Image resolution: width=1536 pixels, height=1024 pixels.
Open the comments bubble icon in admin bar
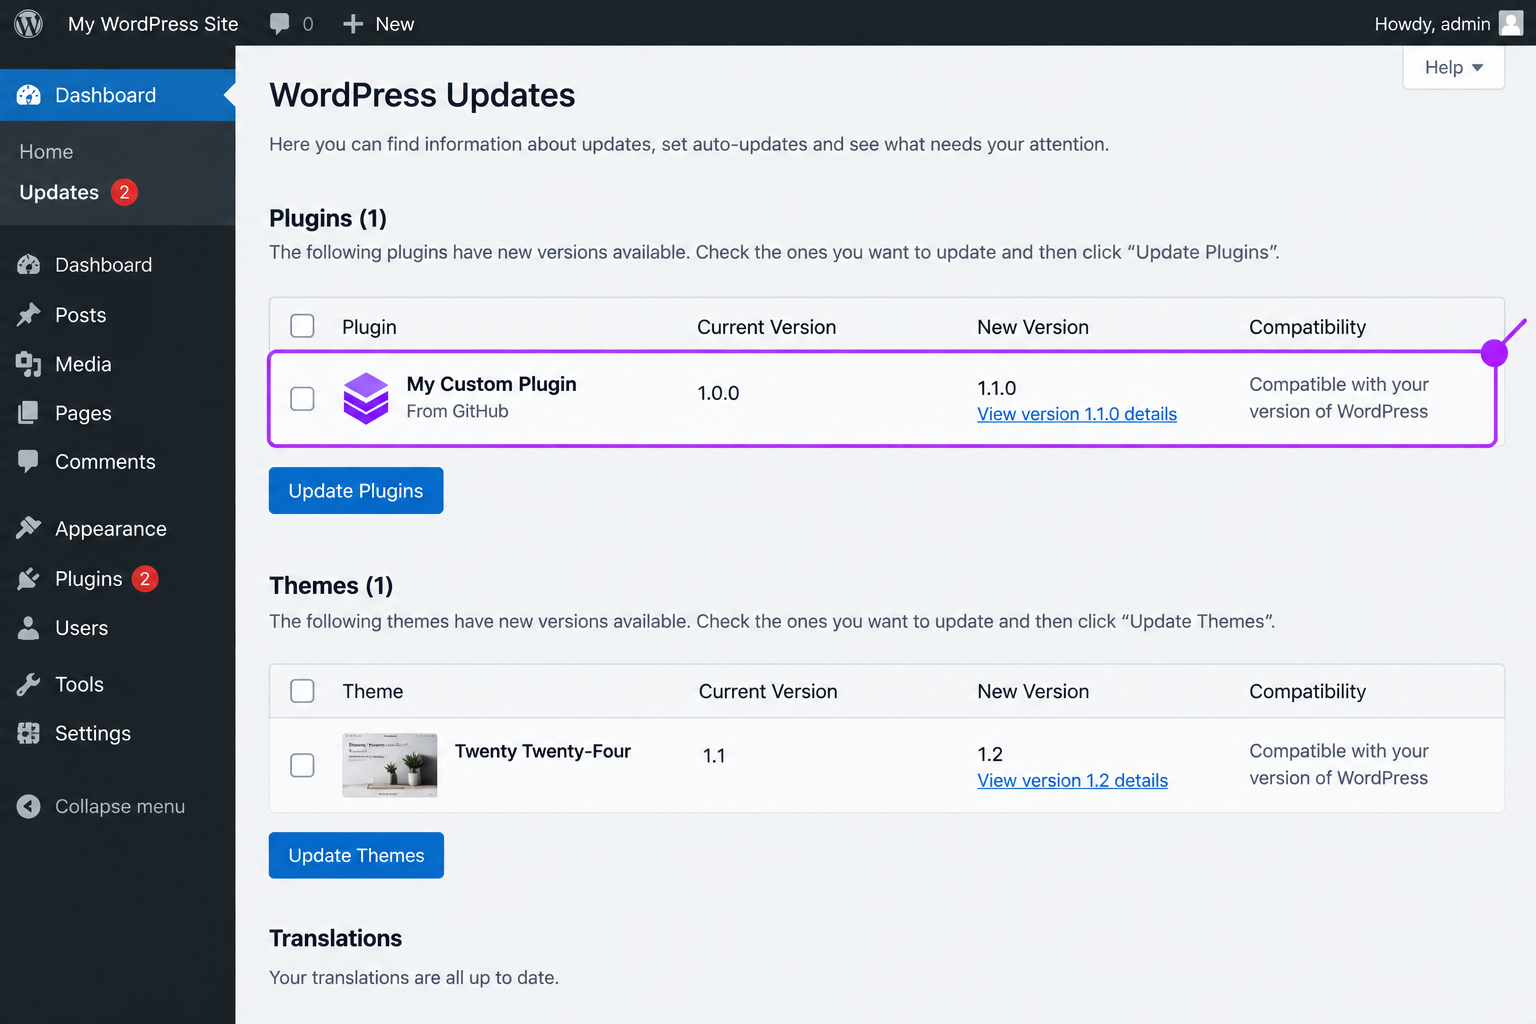point(279,24)
